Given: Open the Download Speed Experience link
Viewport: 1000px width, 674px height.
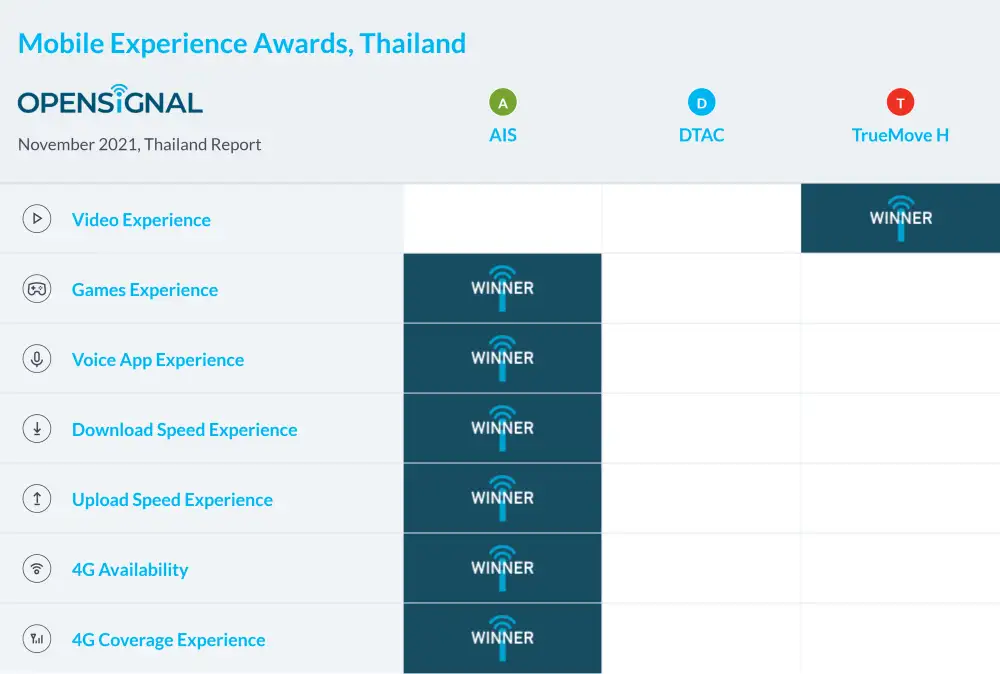Looking at the screenshot, I should 185,430.
